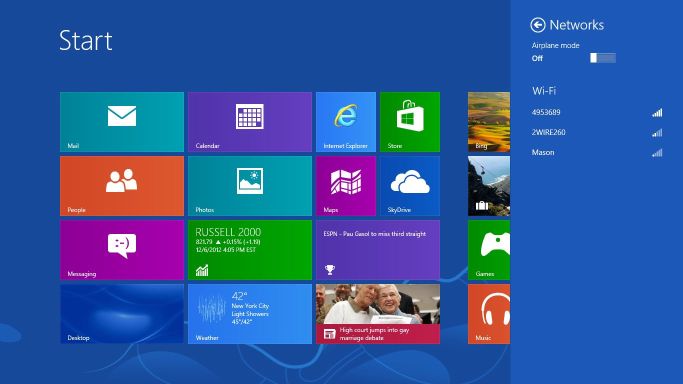Select Wi-Fi network Mason
Viewport: 683px width, 384px height.
597,152
